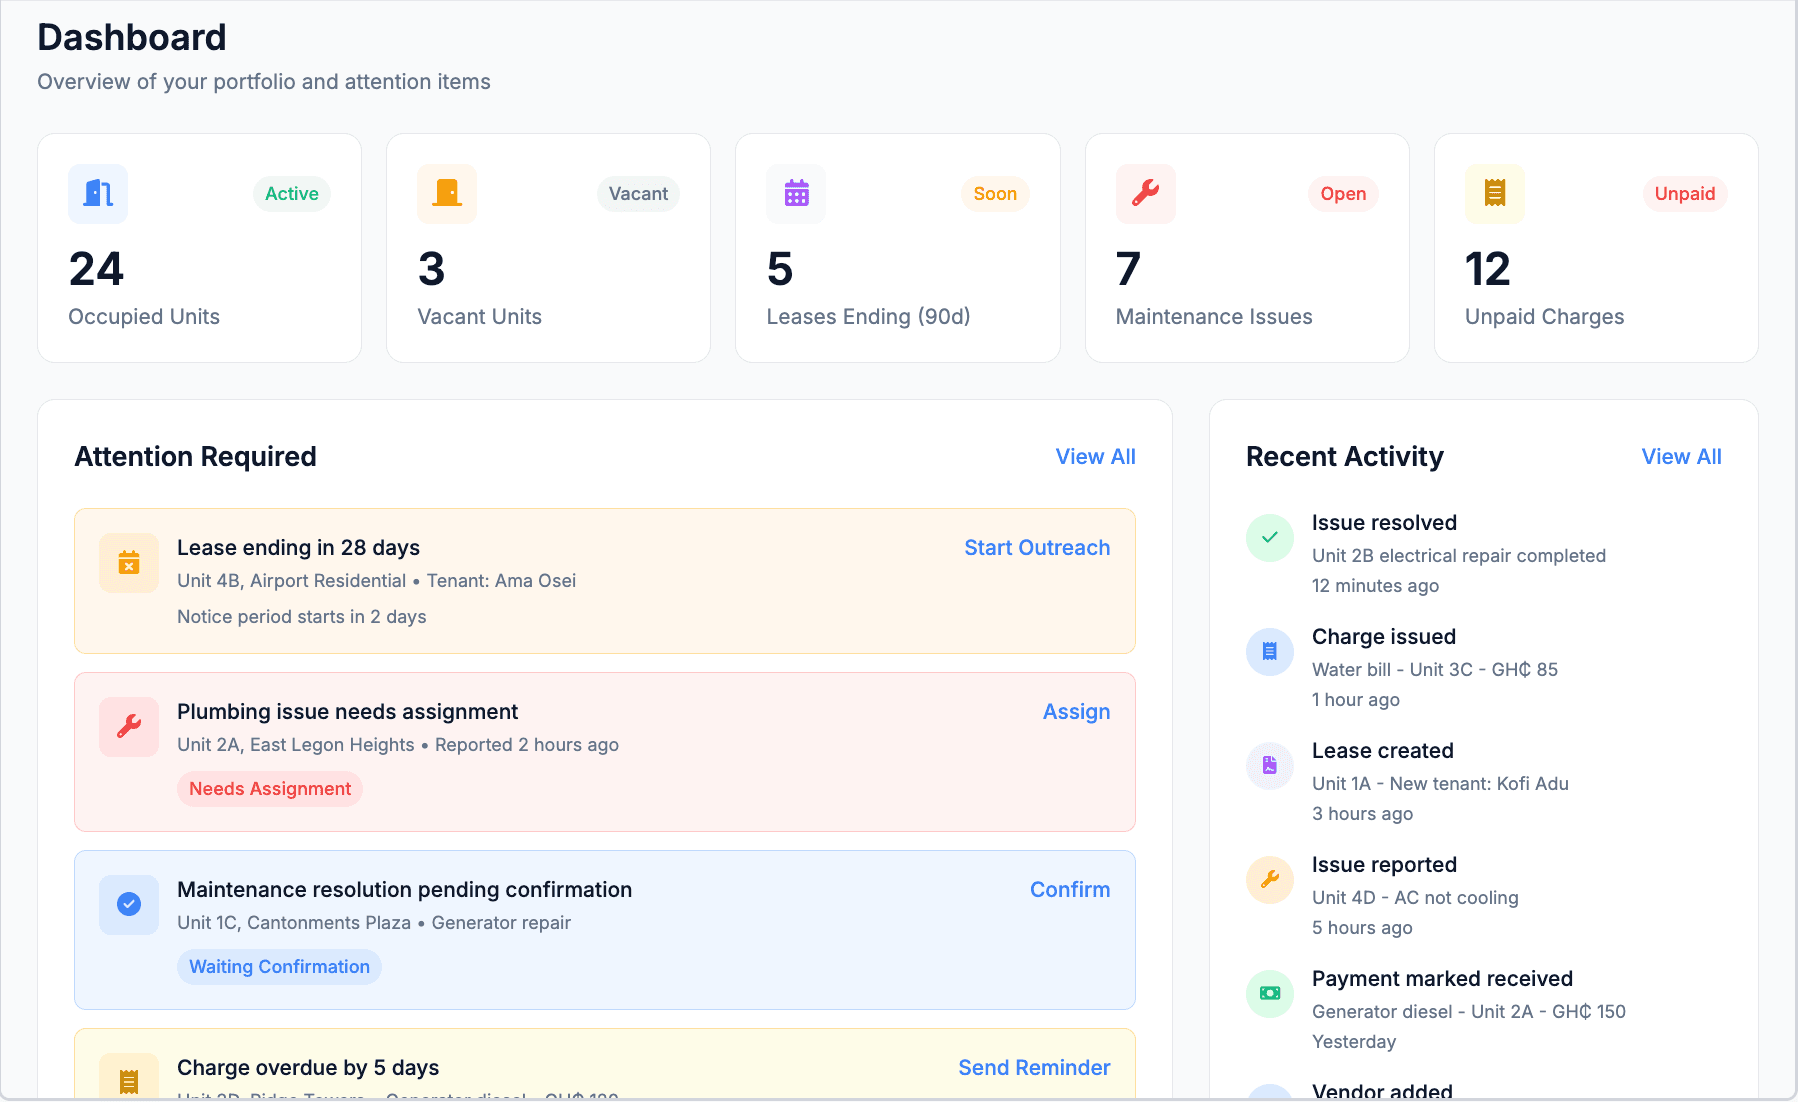This screenshot has width=1798, height=1102.
Task: Click the green check for Issue resolved
Action: pyautogui.click(x=1269, y=537)
